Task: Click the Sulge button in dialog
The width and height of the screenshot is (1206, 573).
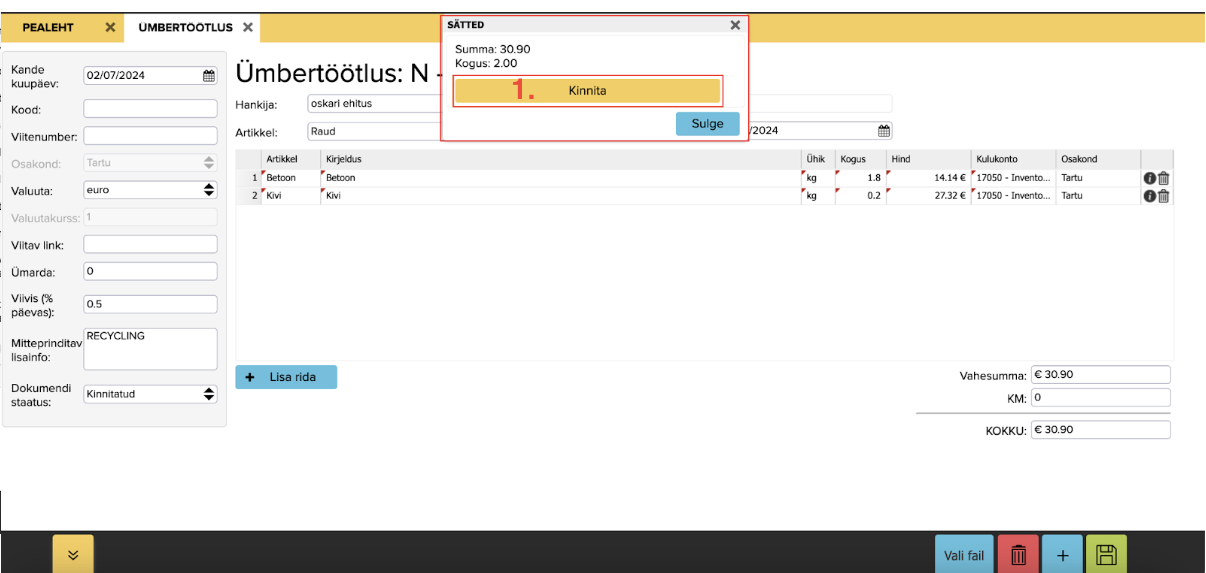Action: 707,124
